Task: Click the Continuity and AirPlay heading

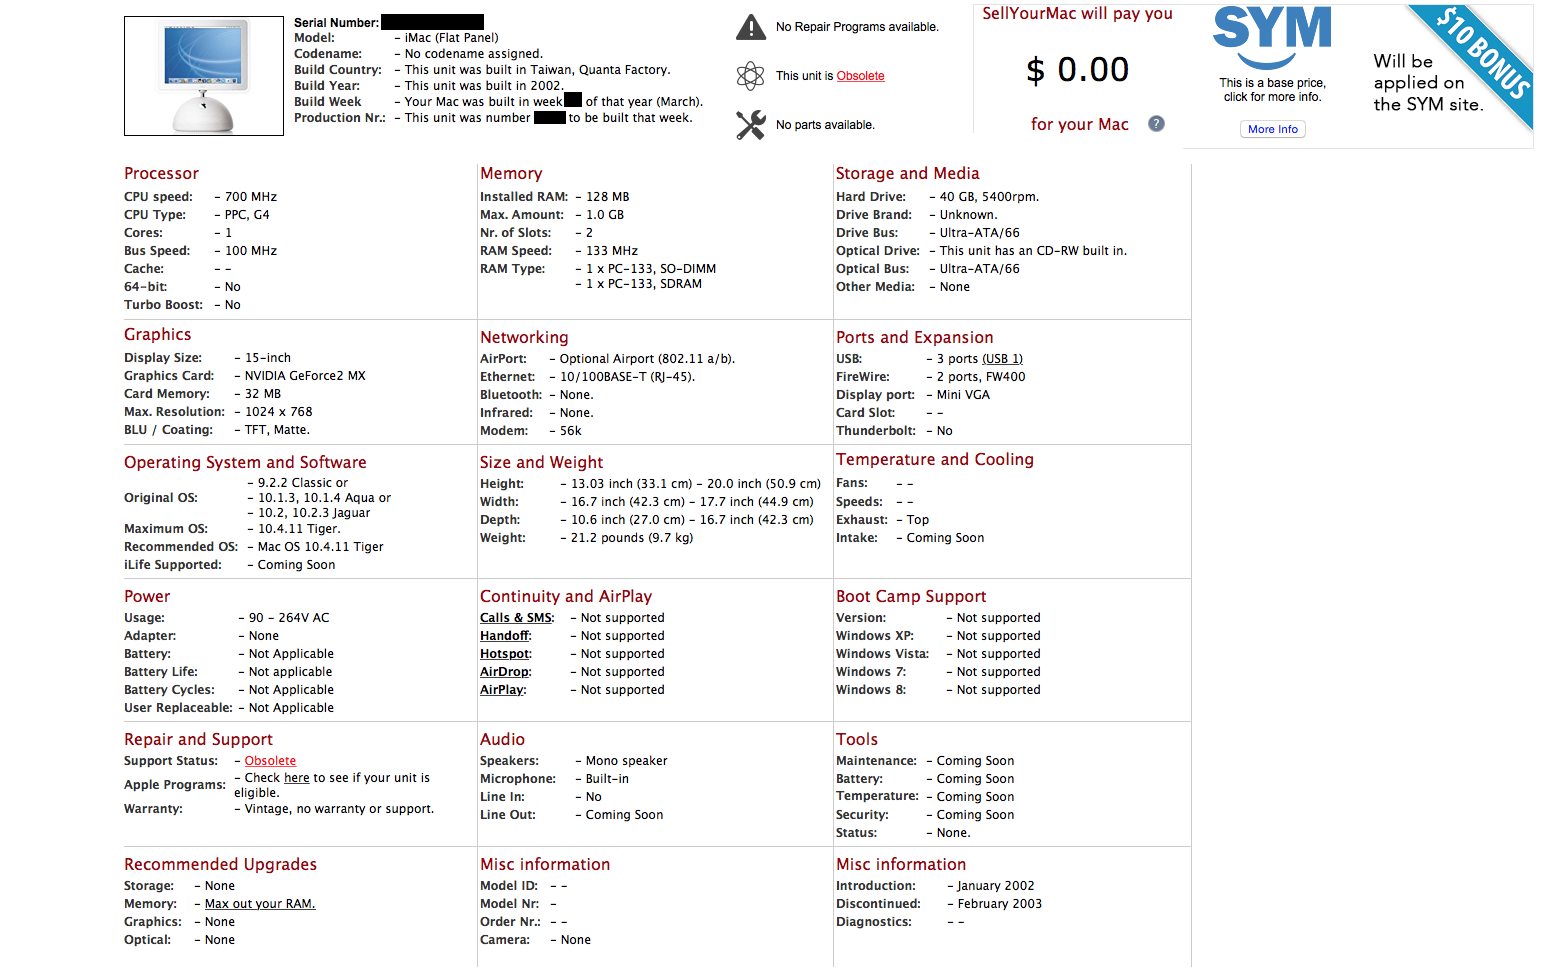Action: (x=566, y=597)
